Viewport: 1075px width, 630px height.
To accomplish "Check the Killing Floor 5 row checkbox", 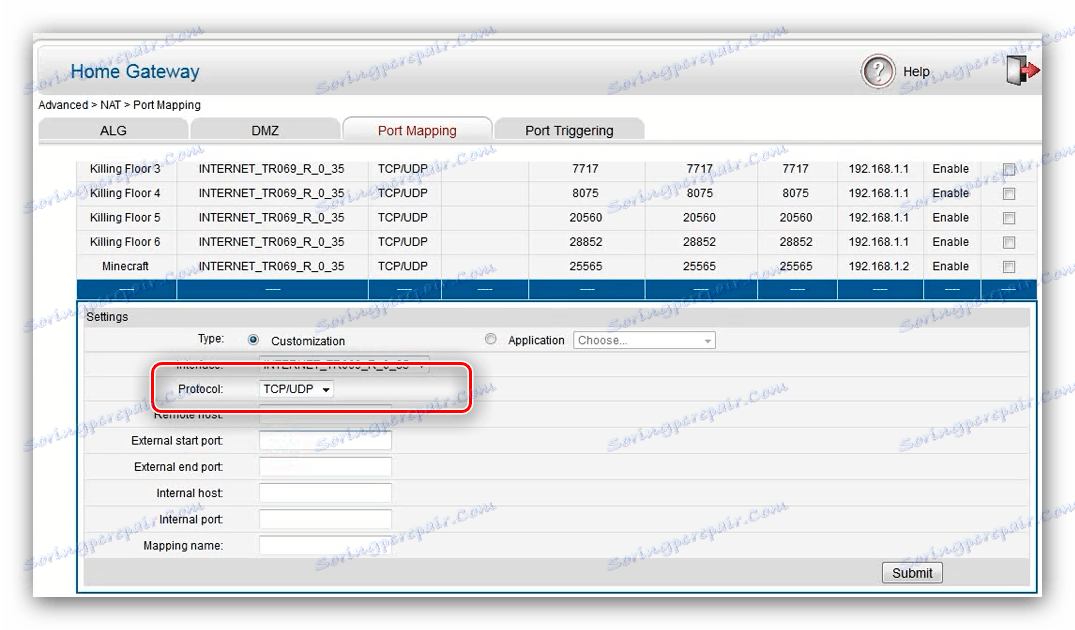I will pos(1009,218).
